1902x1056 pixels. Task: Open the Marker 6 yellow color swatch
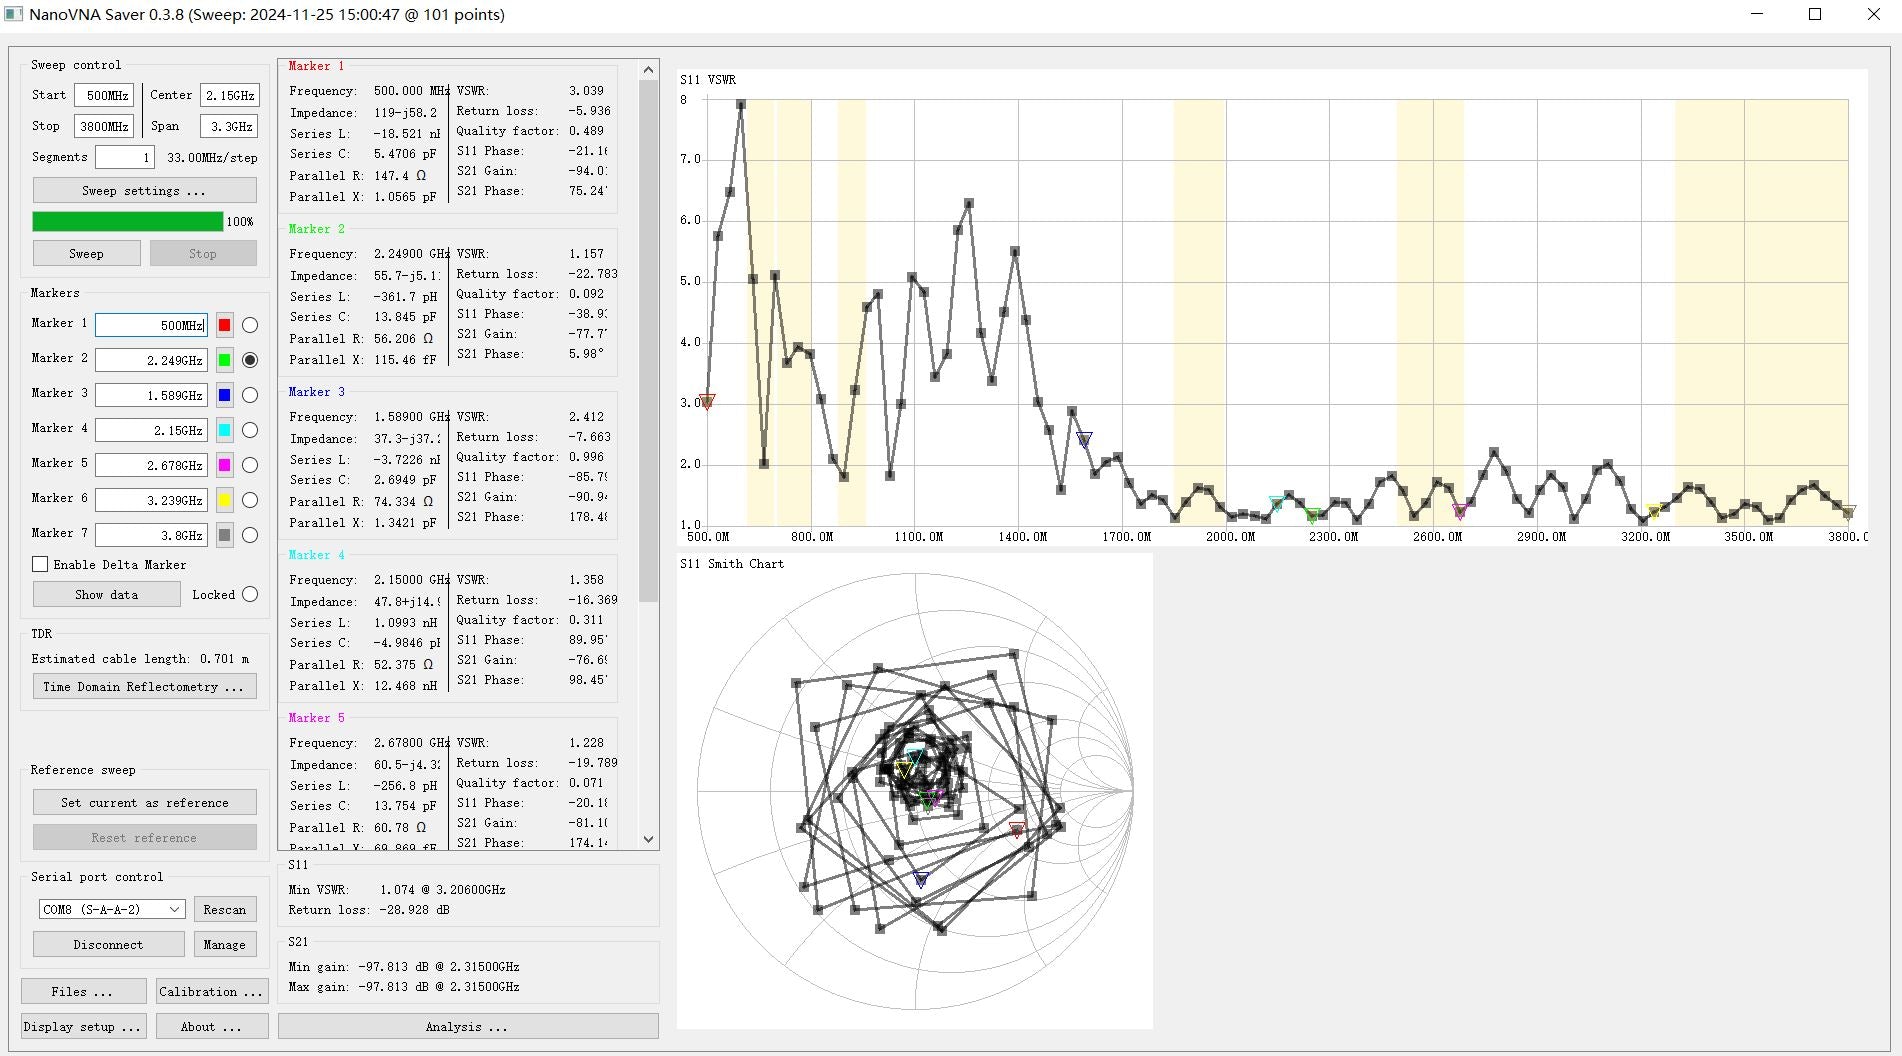(225, 500)
